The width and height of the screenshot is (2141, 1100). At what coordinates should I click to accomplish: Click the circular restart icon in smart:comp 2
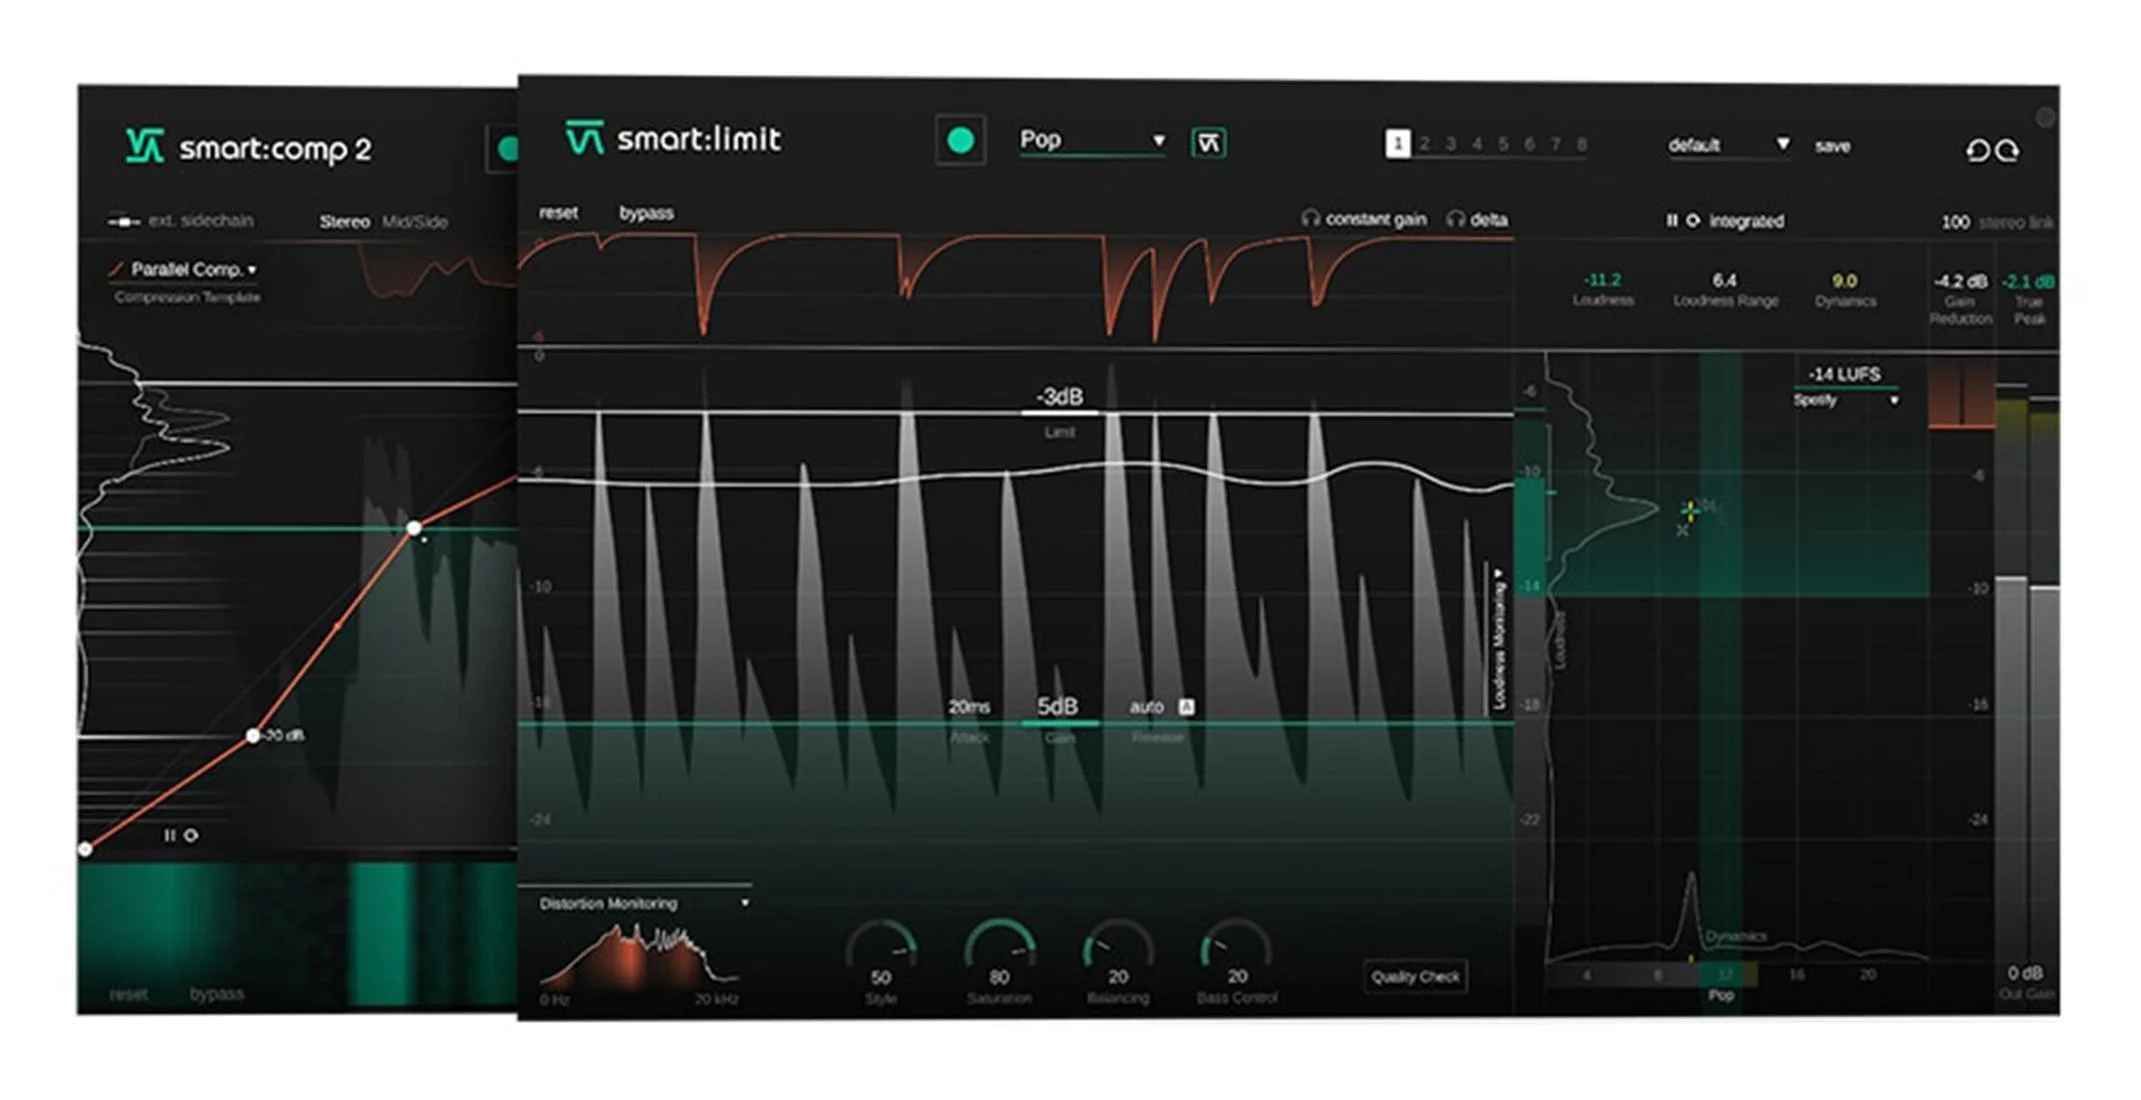pyautogui.click(x=190, y=835)
